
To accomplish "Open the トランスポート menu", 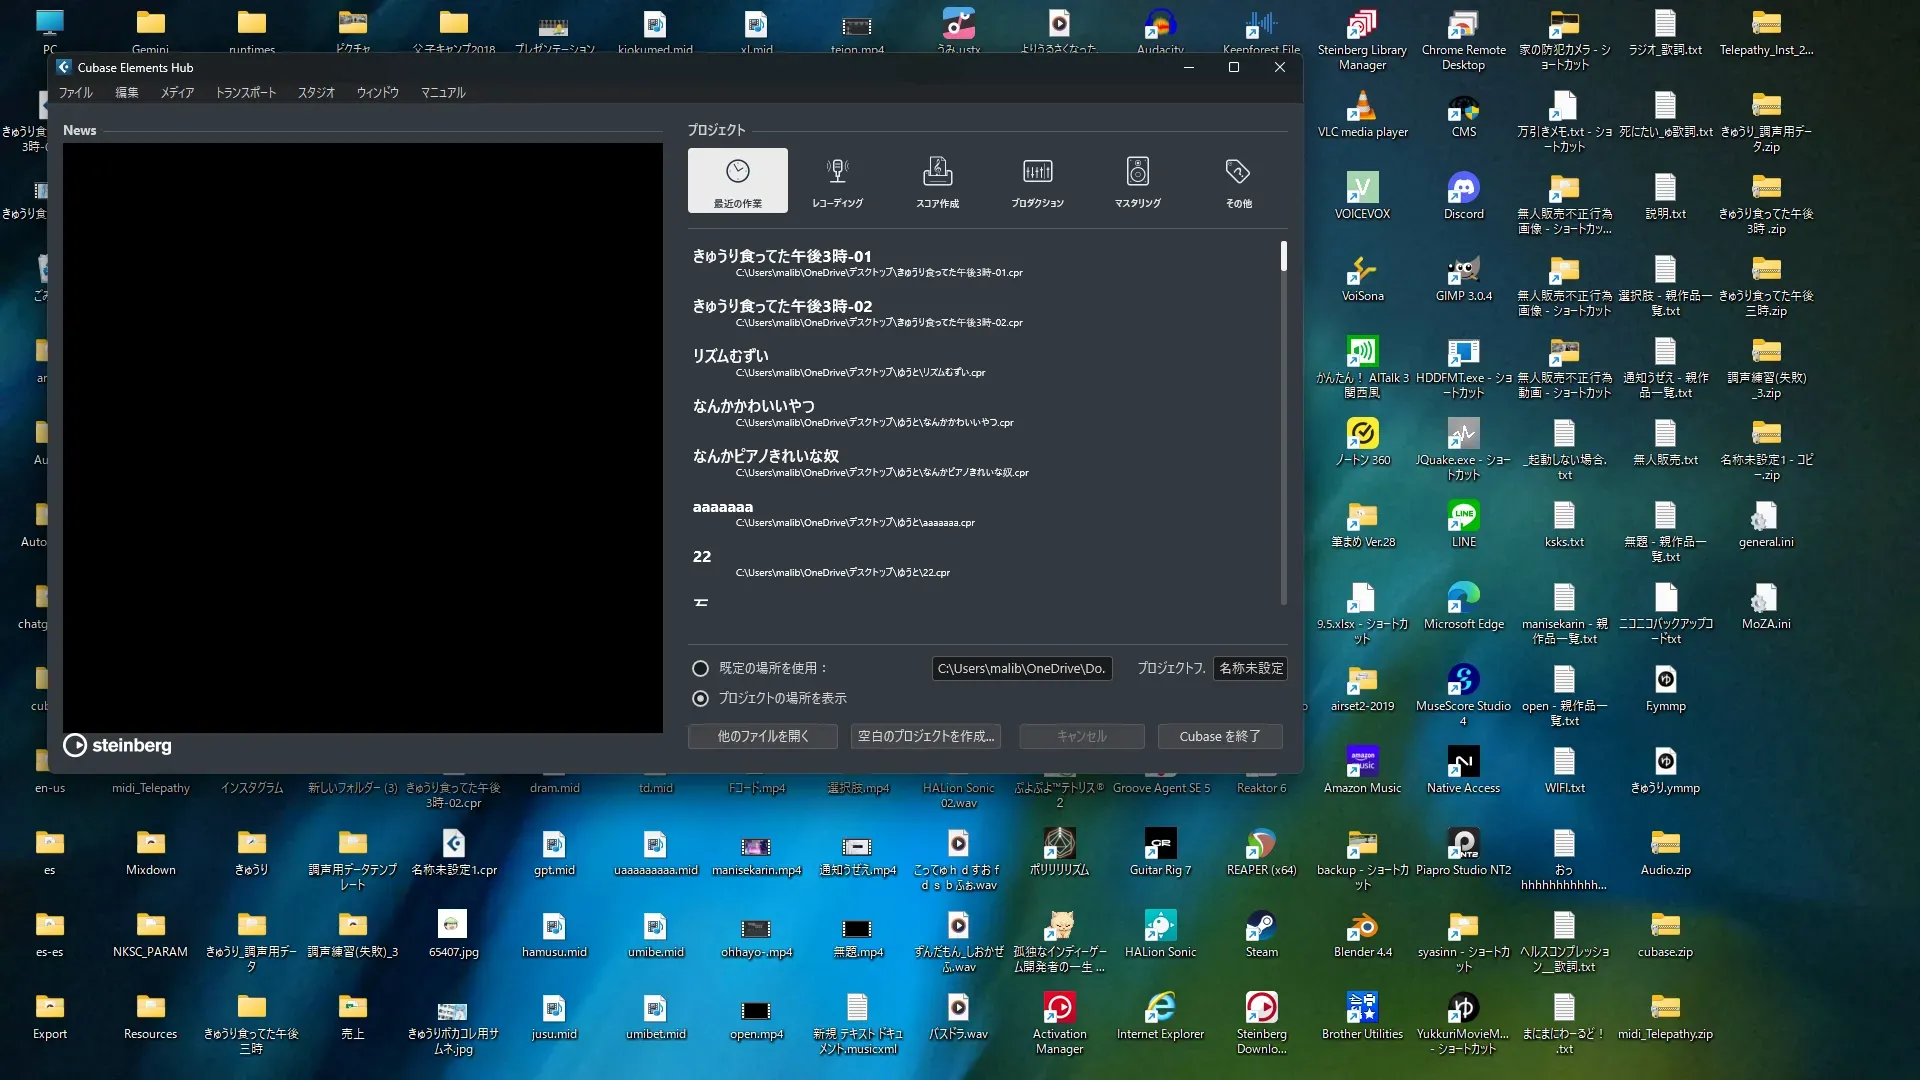I will 246,92.
